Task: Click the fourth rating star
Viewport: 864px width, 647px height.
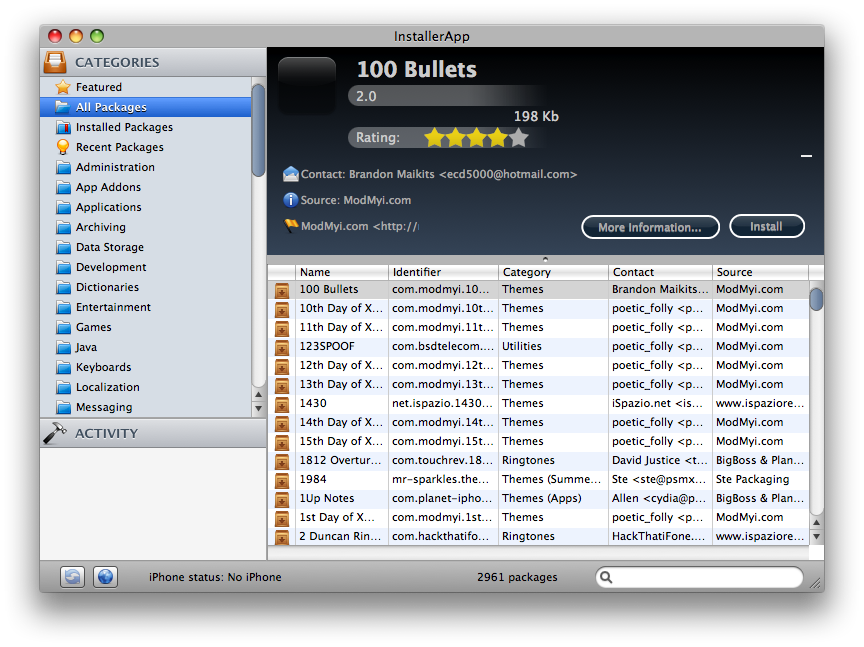Action: (498, 137)
